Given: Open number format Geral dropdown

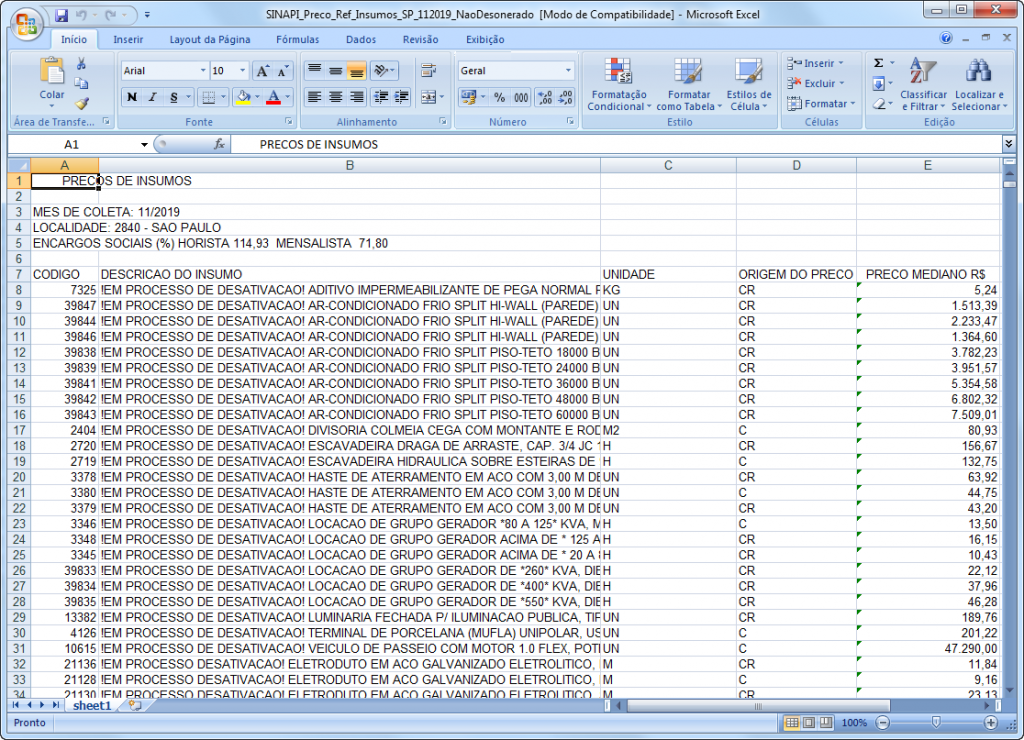Looking at the screenshot, I should tap(568, 71).
